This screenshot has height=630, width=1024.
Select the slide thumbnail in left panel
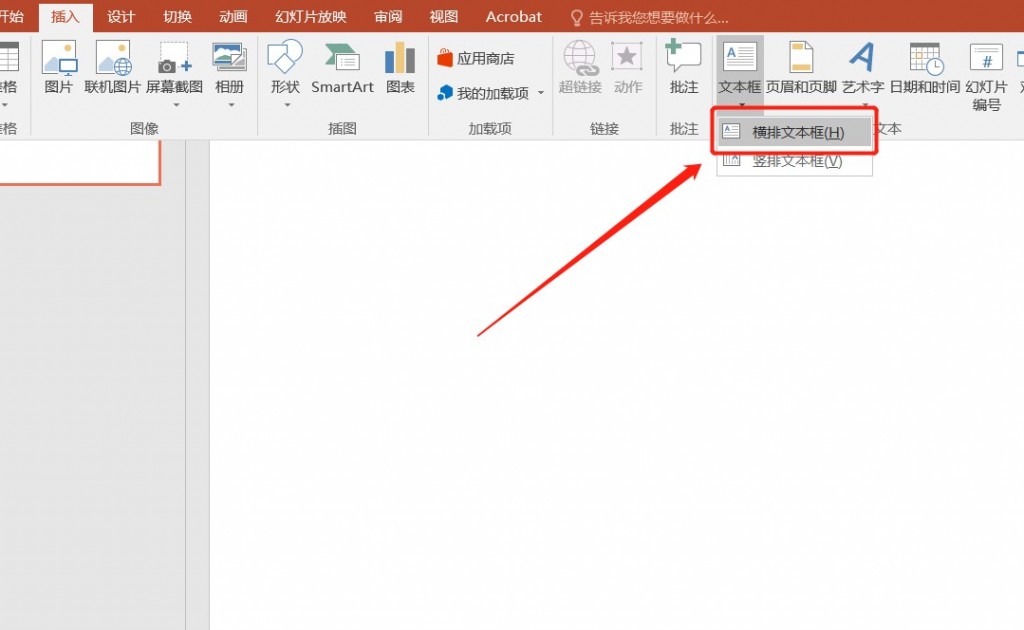coord(80,162)
